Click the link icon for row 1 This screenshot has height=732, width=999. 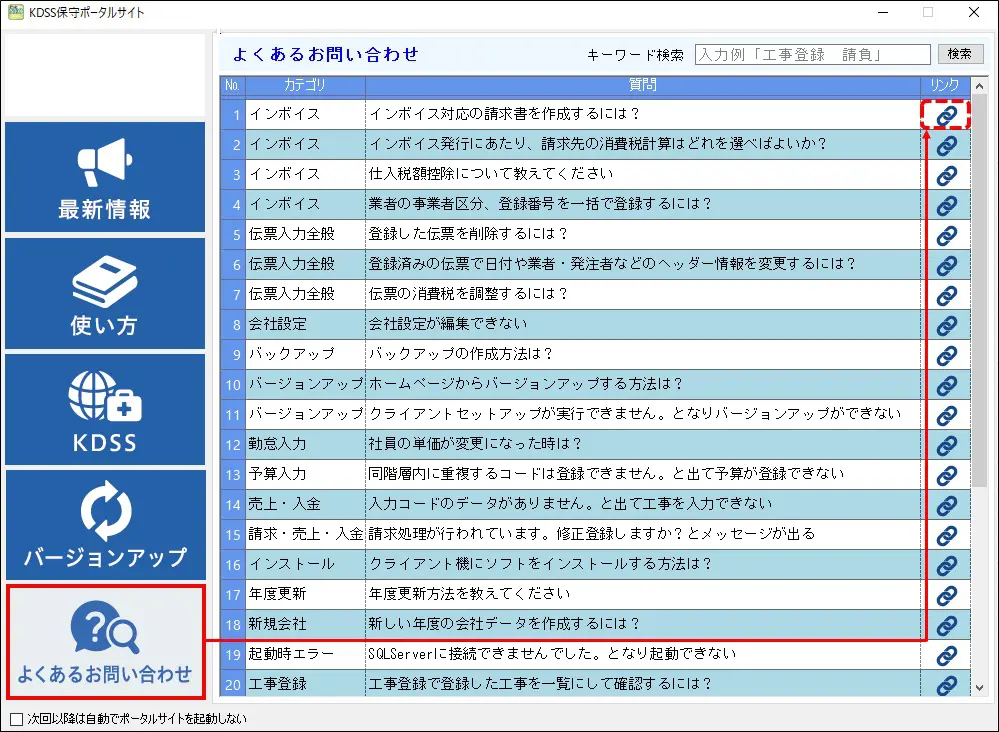pyautogui.click(x=946, y=116)
